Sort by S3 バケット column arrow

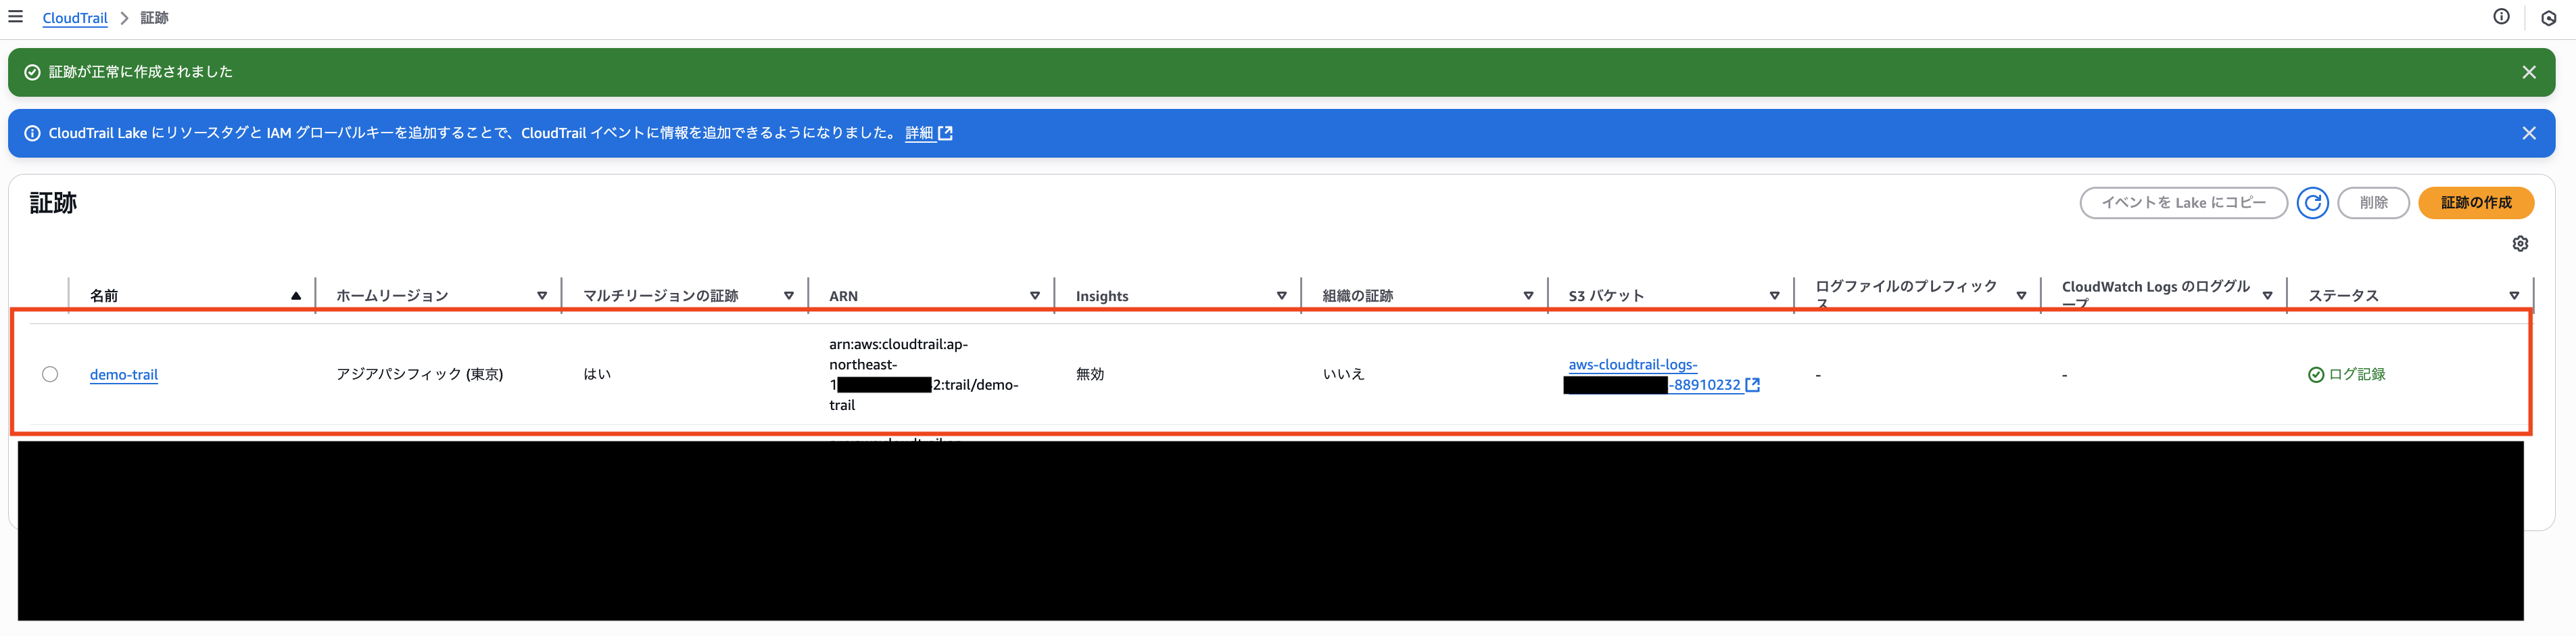(x=1775, y=296)
